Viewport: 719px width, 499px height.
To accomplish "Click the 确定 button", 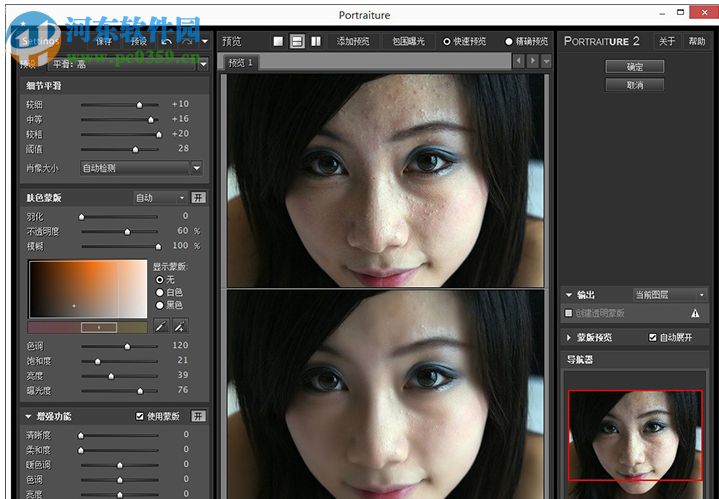I will (x=635, y=67).
